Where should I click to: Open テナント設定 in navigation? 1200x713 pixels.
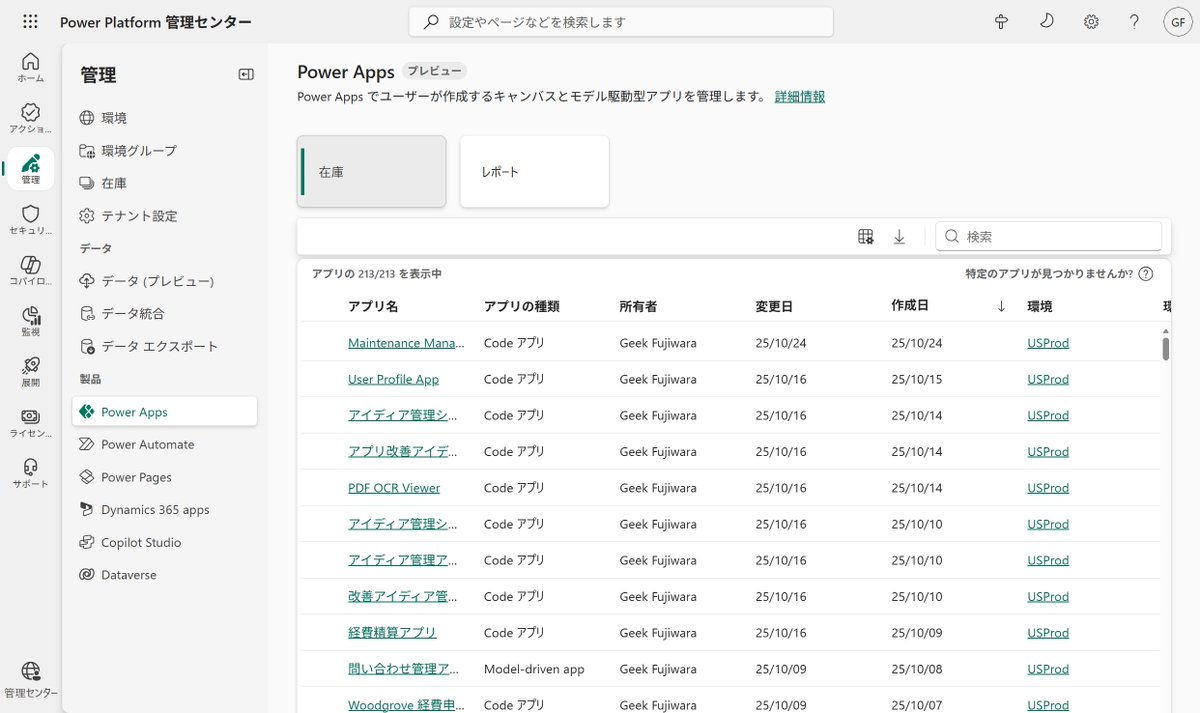coord(164,216)
